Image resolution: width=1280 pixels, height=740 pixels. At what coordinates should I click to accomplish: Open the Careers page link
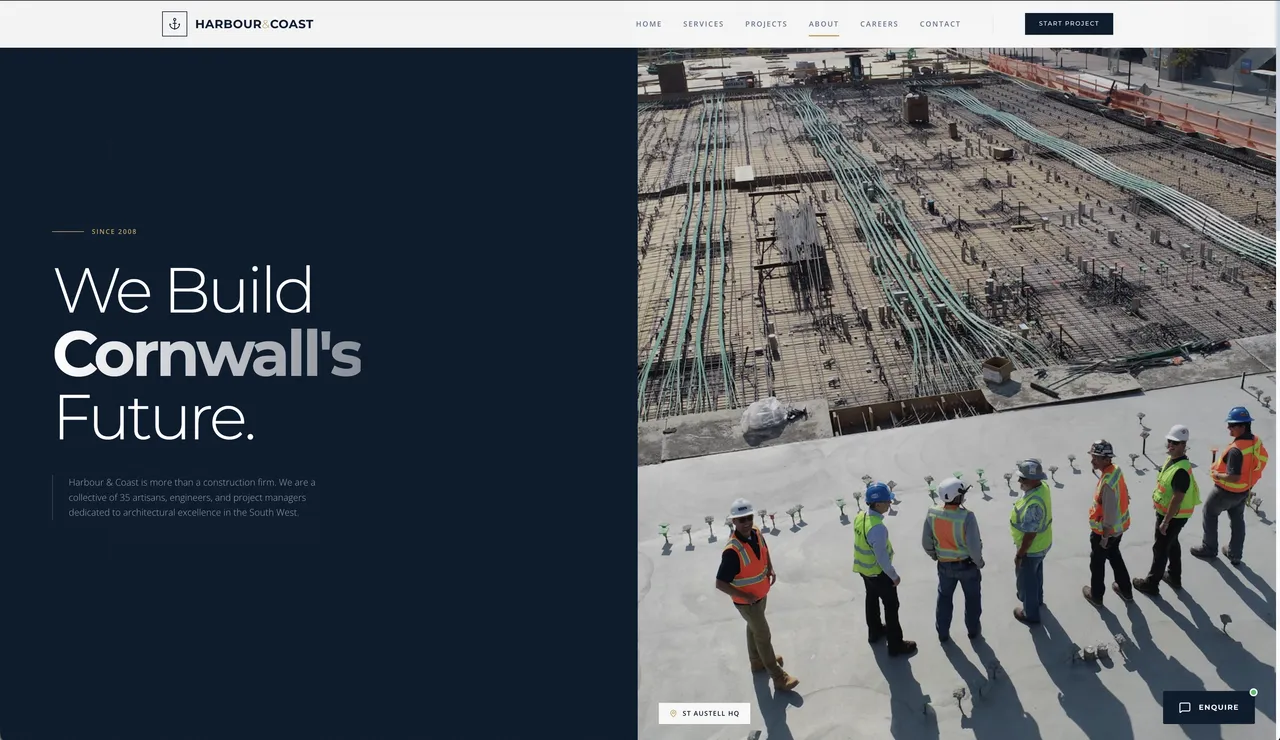pyautogui.click(x=879, y=24)
